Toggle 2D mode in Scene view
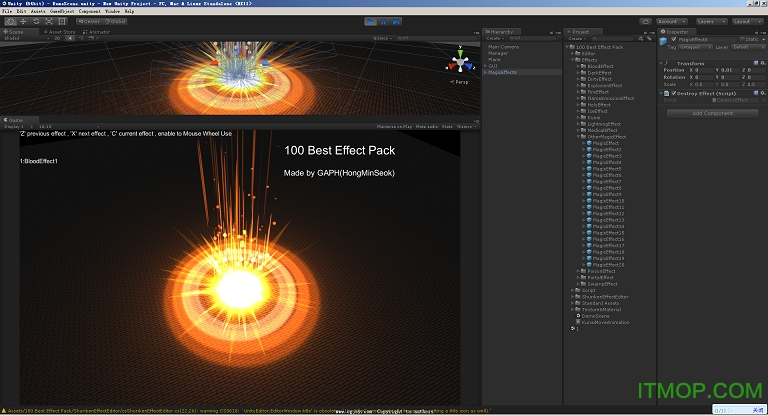Screen dimensions: 768x416 57,38
